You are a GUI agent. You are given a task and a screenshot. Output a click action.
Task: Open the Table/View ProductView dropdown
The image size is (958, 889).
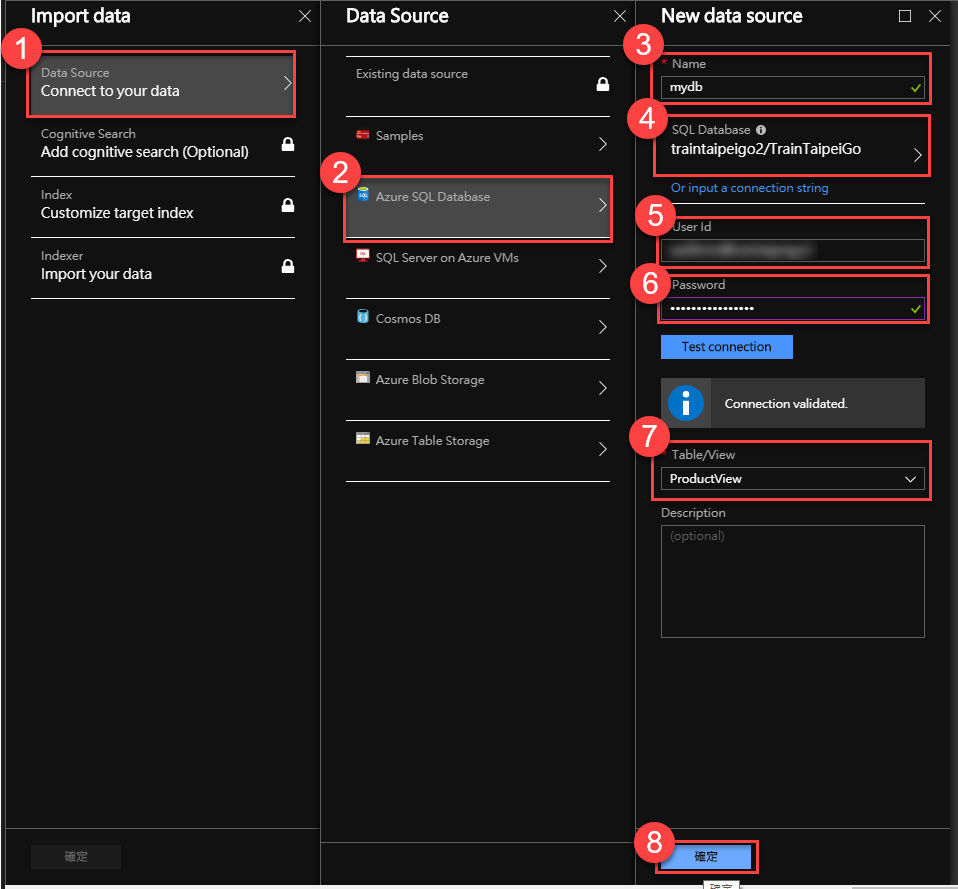[x=792, y=479]
